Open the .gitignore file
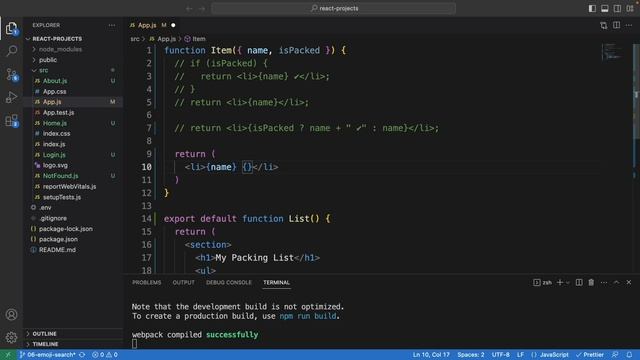This screenshot has height=360, width=640. coord(53,218)
